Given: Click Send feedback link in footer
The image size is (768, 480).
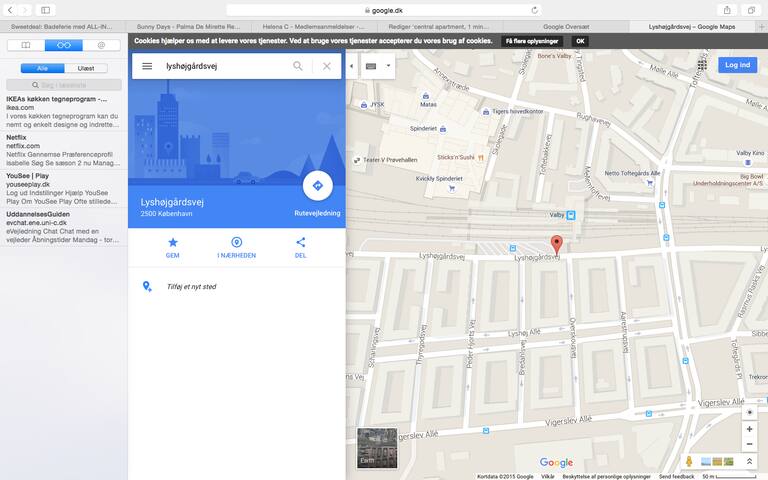Looking at the screenshot, I should pyautogui.click(x=676, y=476).
